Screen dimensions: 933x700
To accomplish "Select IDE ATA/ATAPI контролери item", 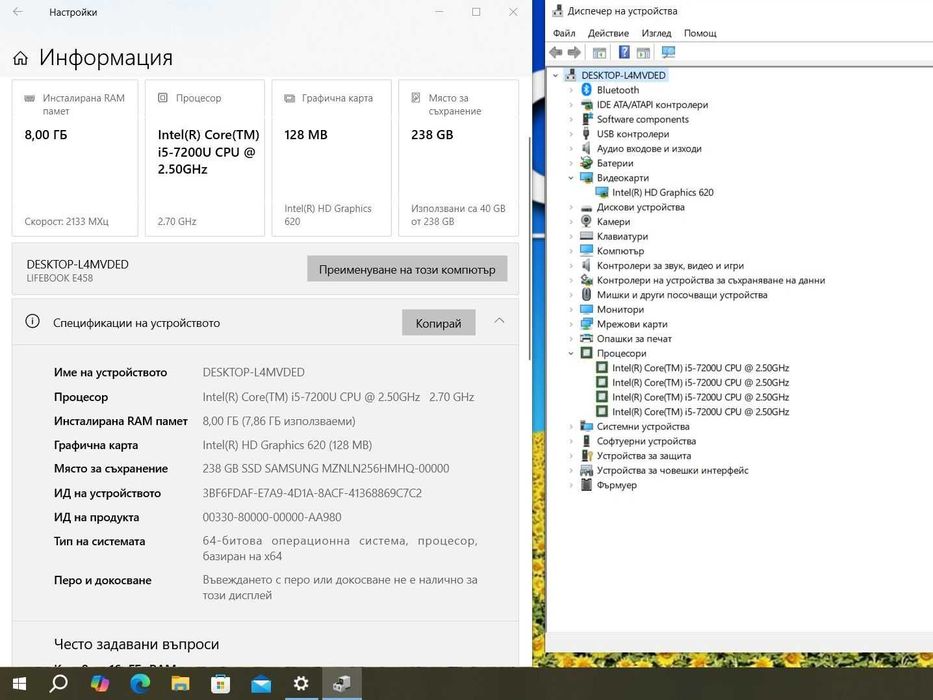I will pyautogui.click(x=652, y=105).
